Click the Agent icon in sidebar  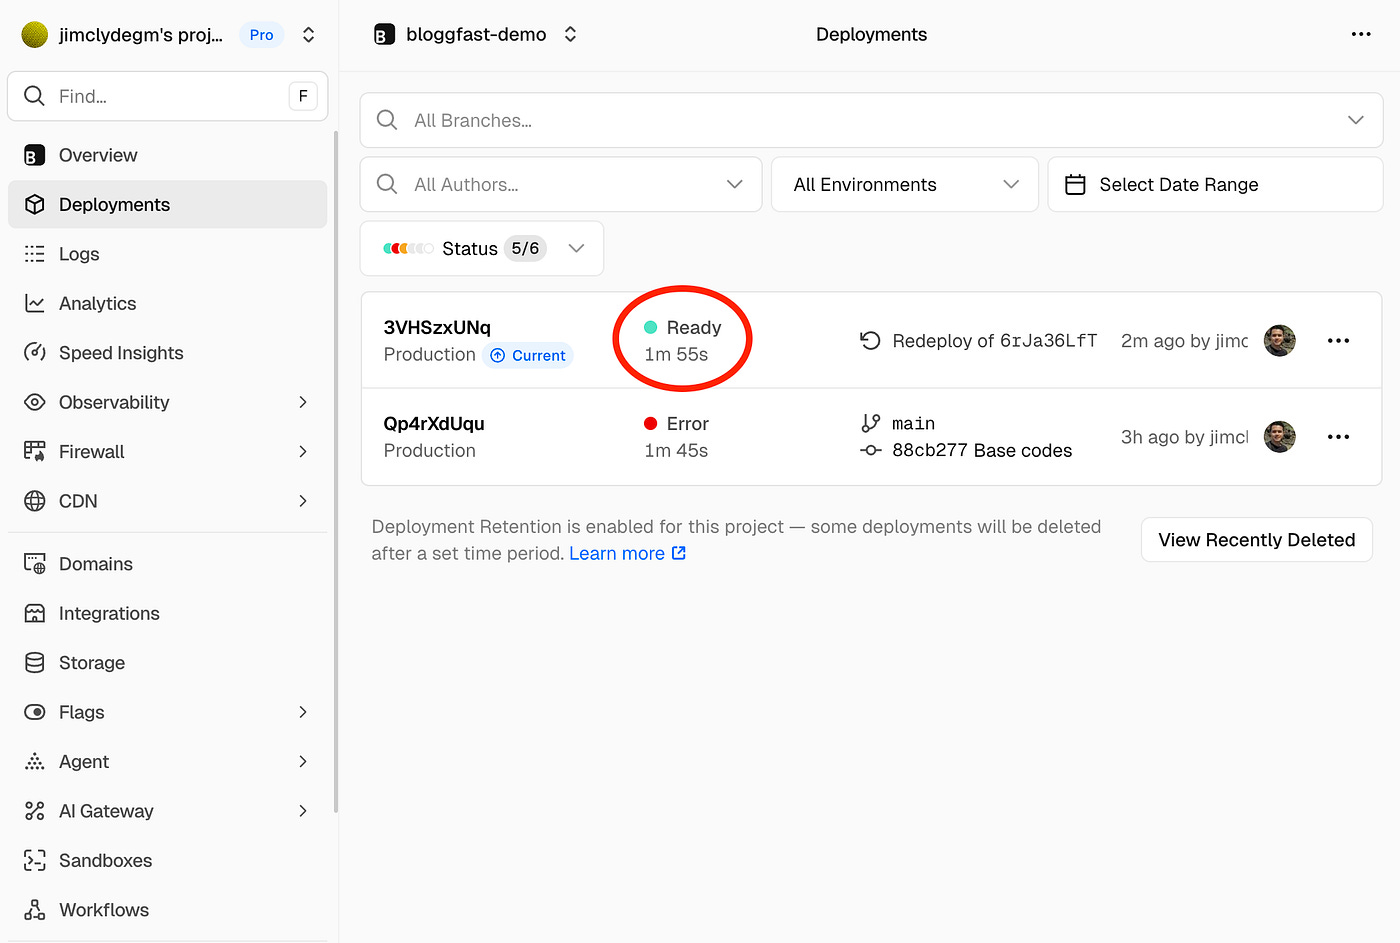tap(35, 762)
